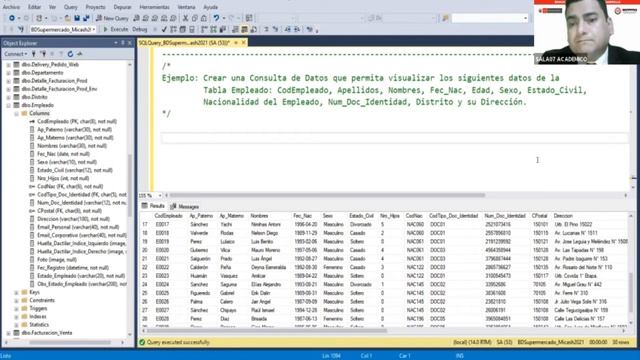Expand the dbo.Distrito table node

(8, 97)
